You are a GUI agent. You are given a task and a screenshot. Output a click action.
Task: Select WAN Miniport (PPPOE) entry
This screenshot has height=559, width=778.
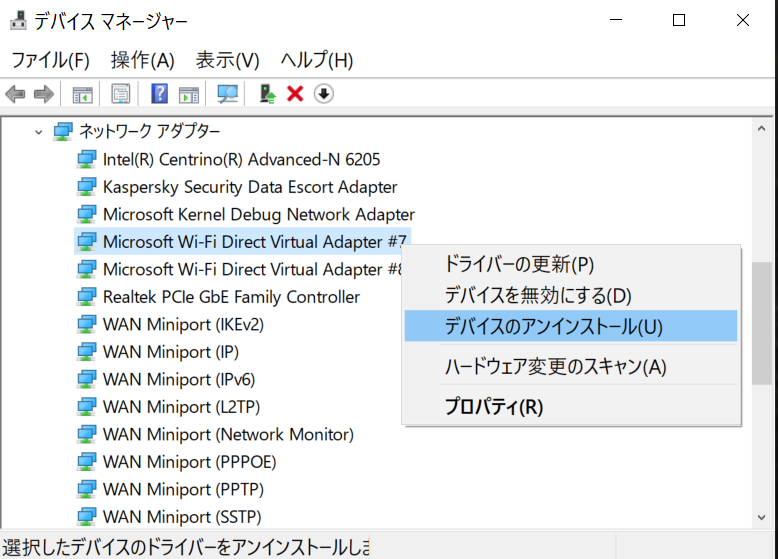[189, 462]
